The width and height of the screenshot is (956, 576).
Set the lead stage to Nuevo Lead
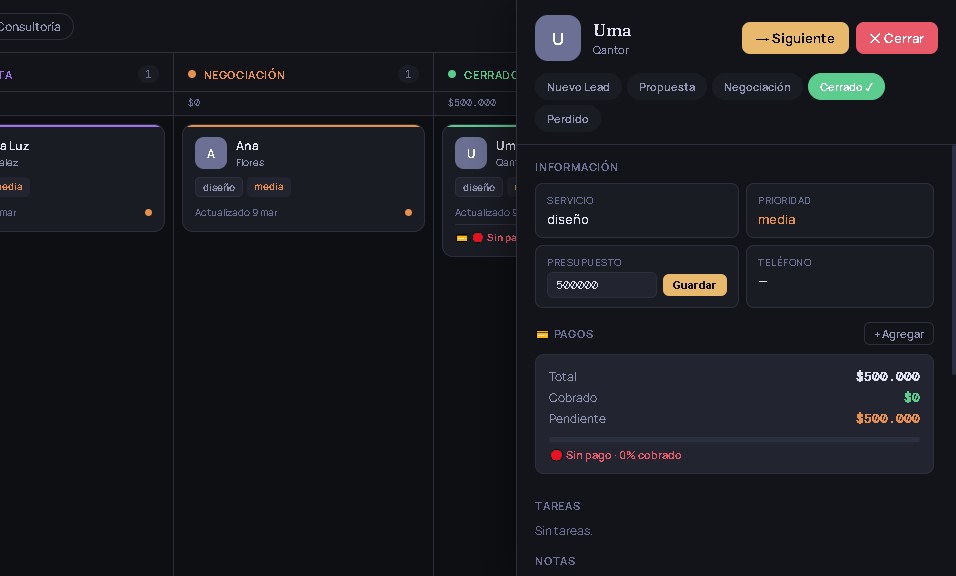[x=578, y=87]
